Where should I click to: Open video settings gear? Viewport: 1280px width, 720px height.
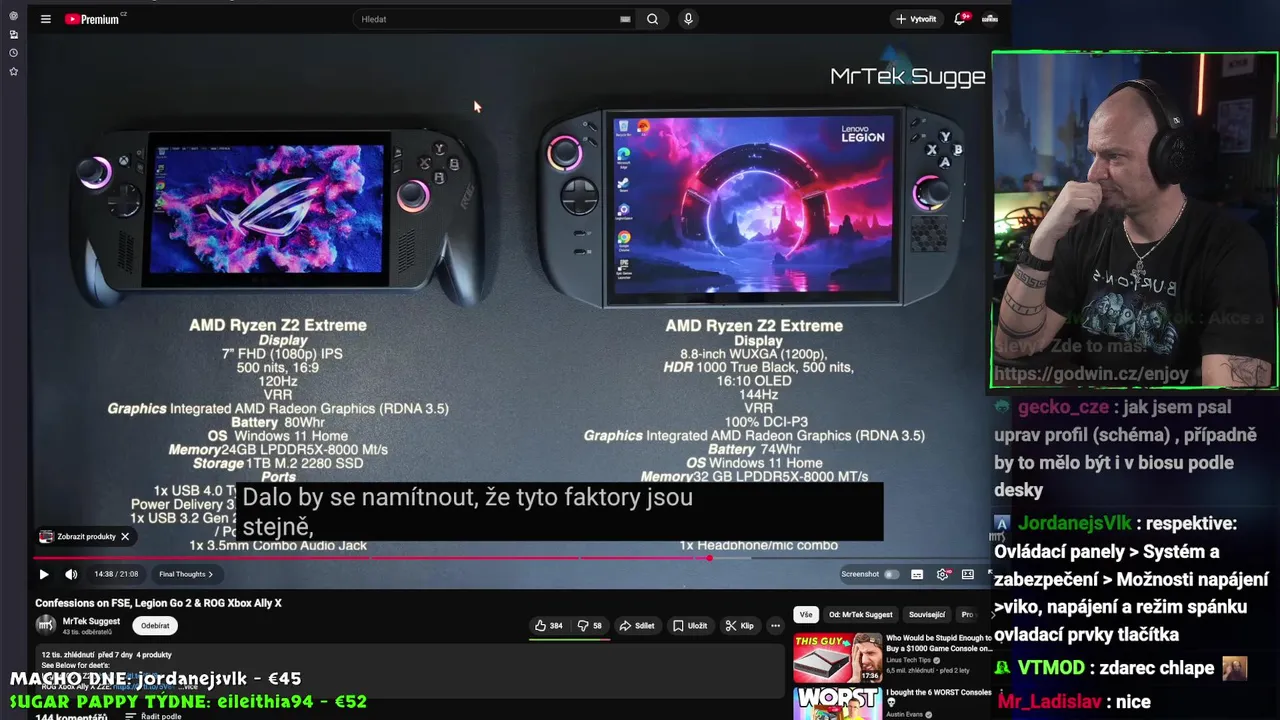coord(942,574)
